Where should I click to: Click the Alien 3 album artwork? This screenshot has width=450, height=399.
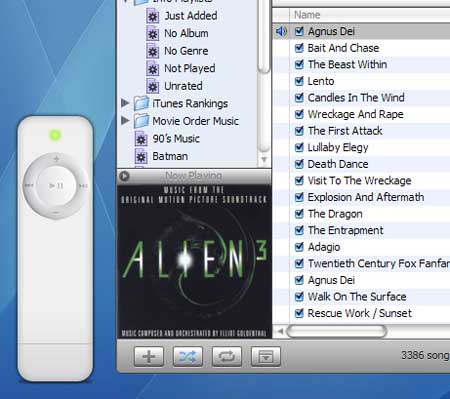click(x=194, y=261)
